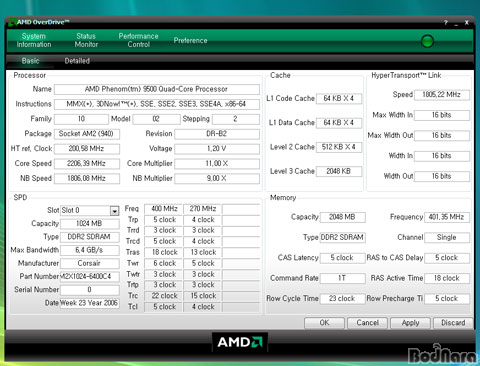Select the Basic sub-tab

pos(30,61)
